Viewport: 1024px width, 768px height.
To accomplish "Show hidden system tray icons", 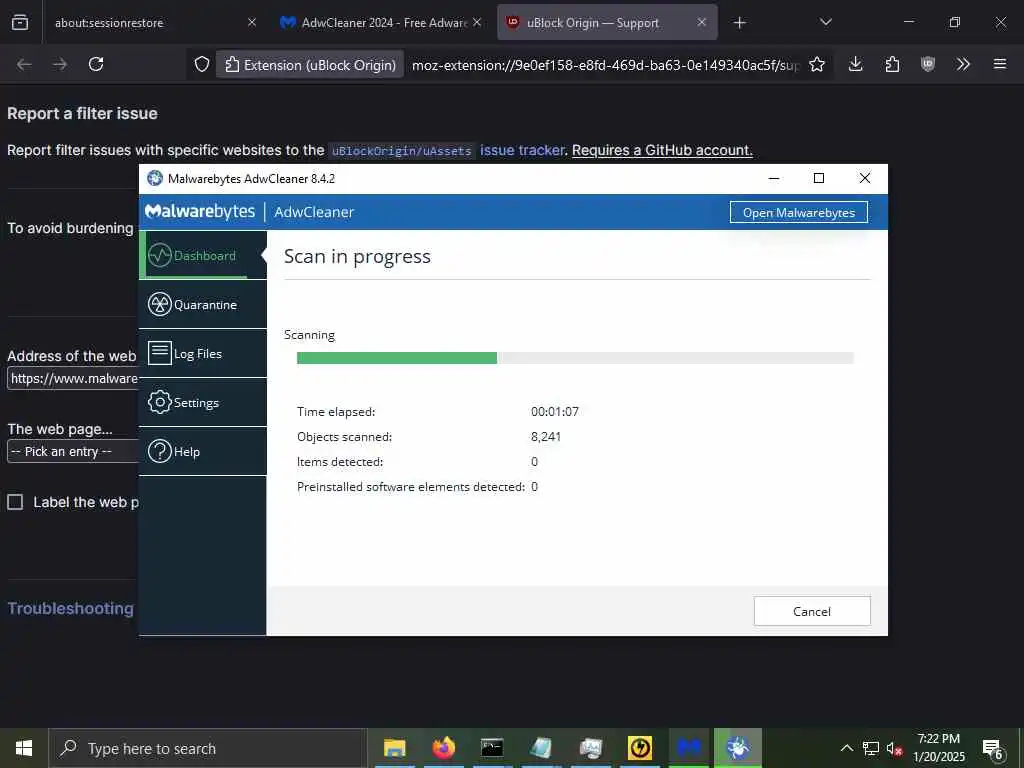I will pyautogui.click(x=846, y=748).
